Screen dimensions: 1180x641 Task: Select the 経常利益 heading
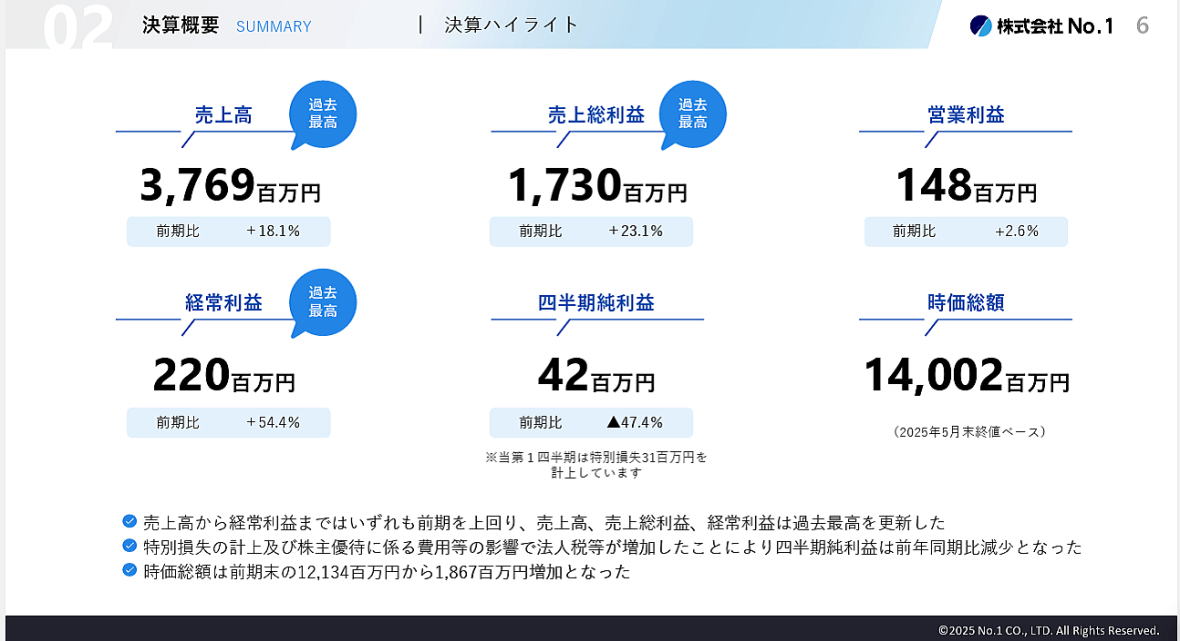pyautogui.click(x=224, y=302)
